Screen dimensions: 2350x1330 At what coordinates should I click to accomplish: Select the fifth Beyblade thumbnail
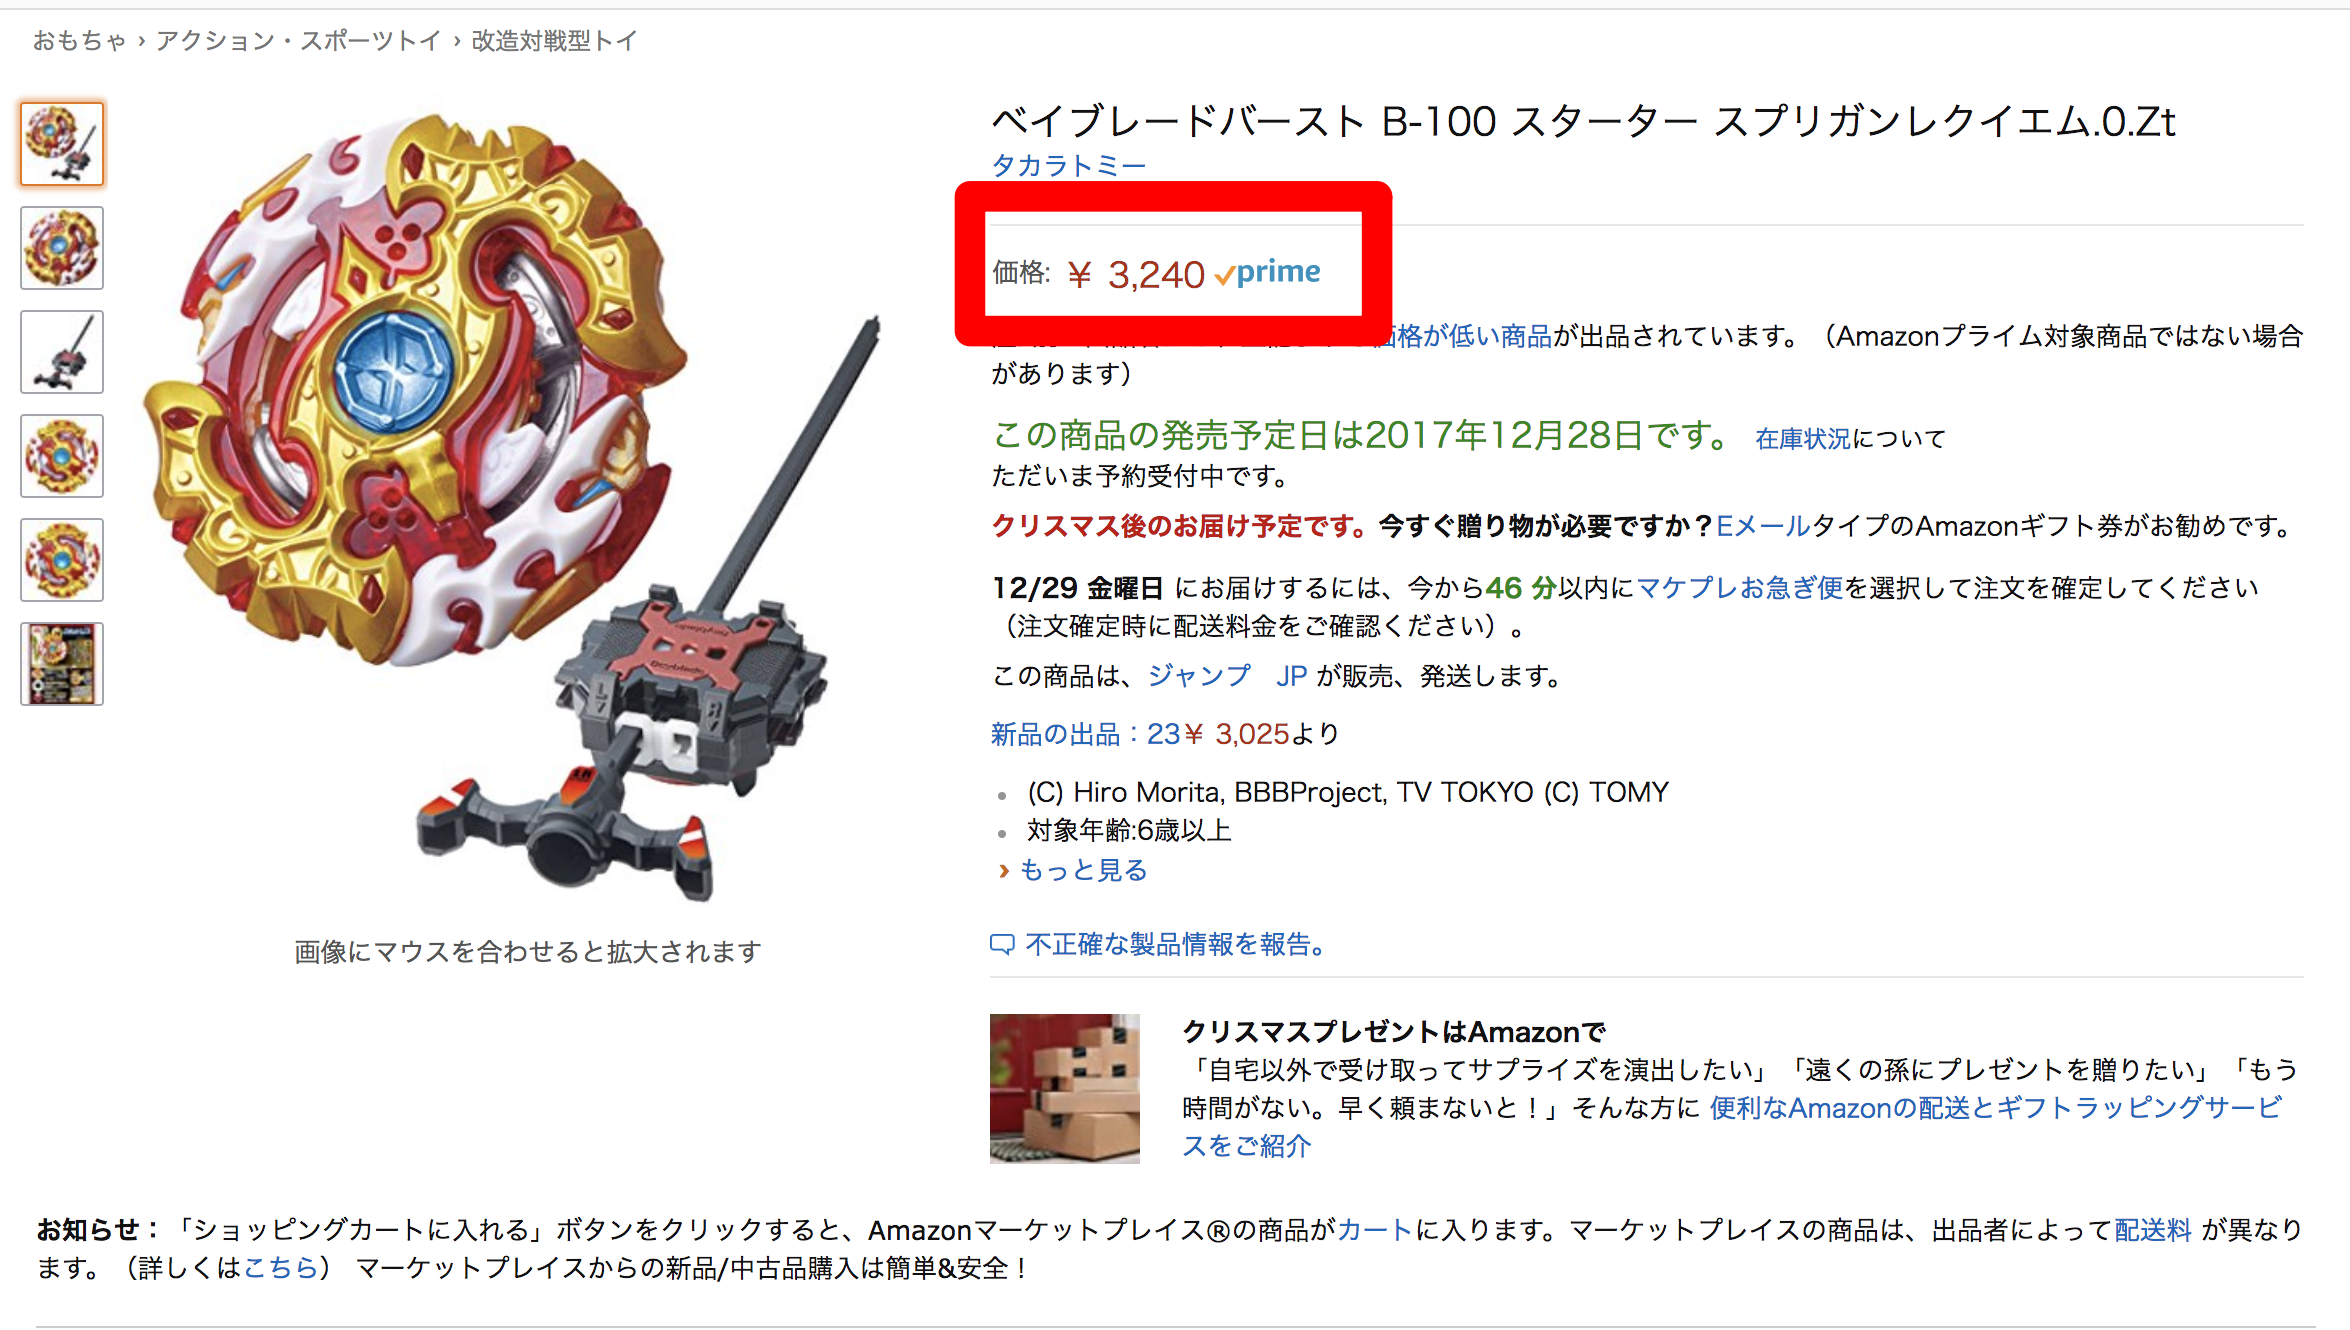click(x=62, y=560)
